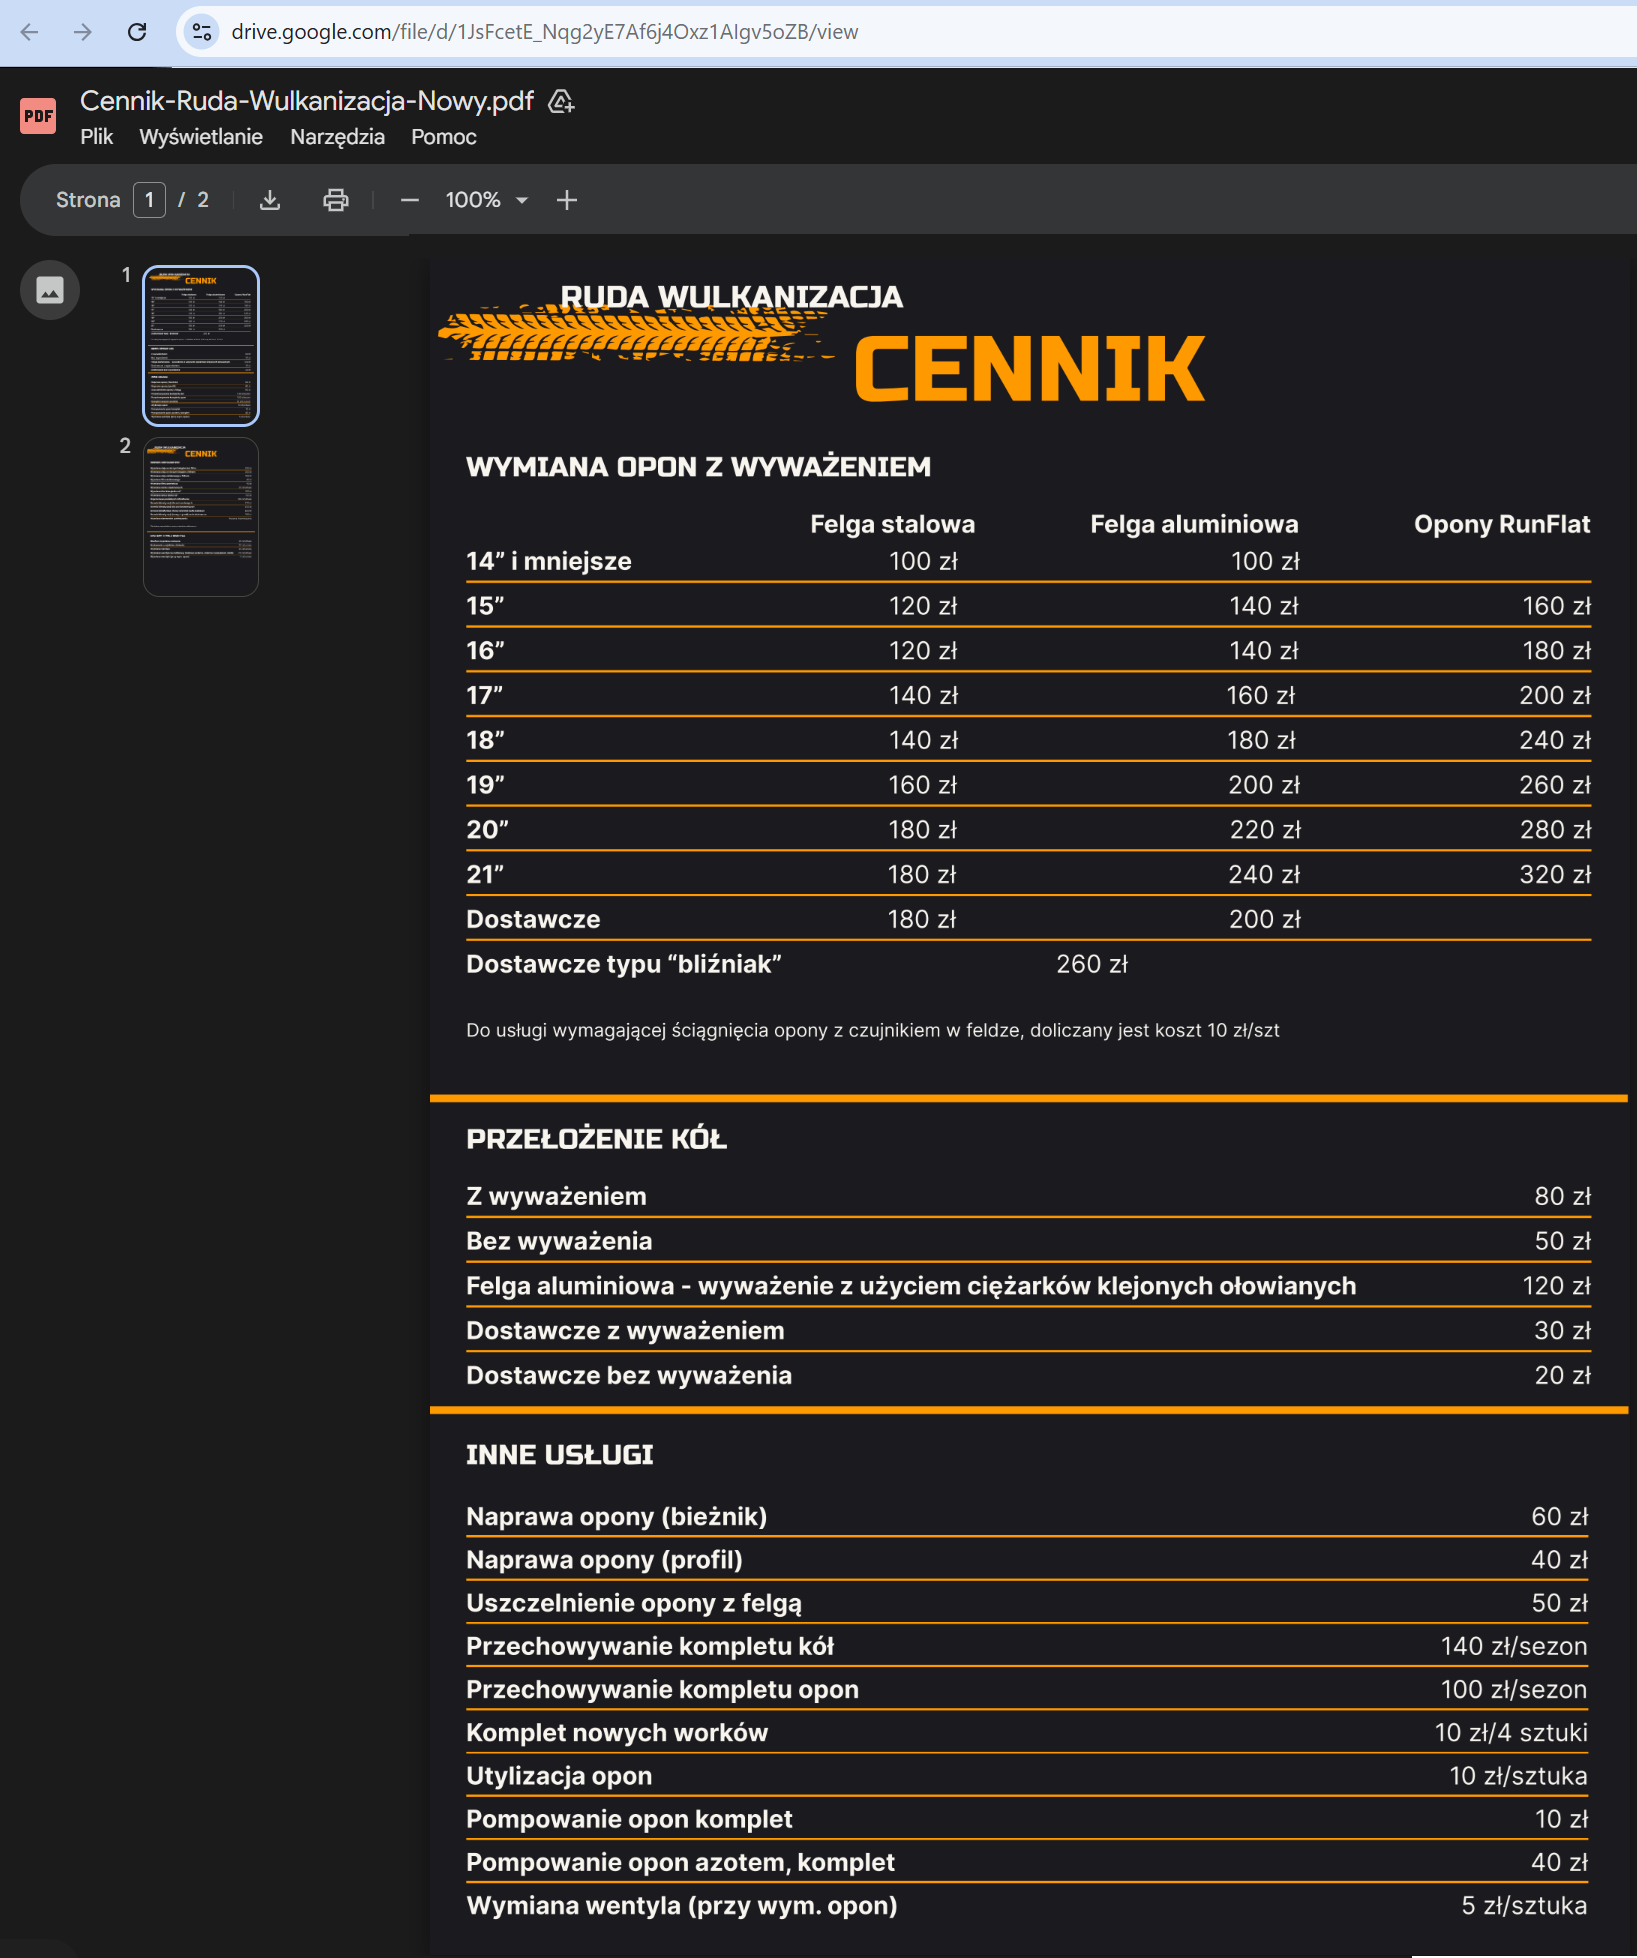Click the INNE USŁUGI heading

[x=559, y=1455]
